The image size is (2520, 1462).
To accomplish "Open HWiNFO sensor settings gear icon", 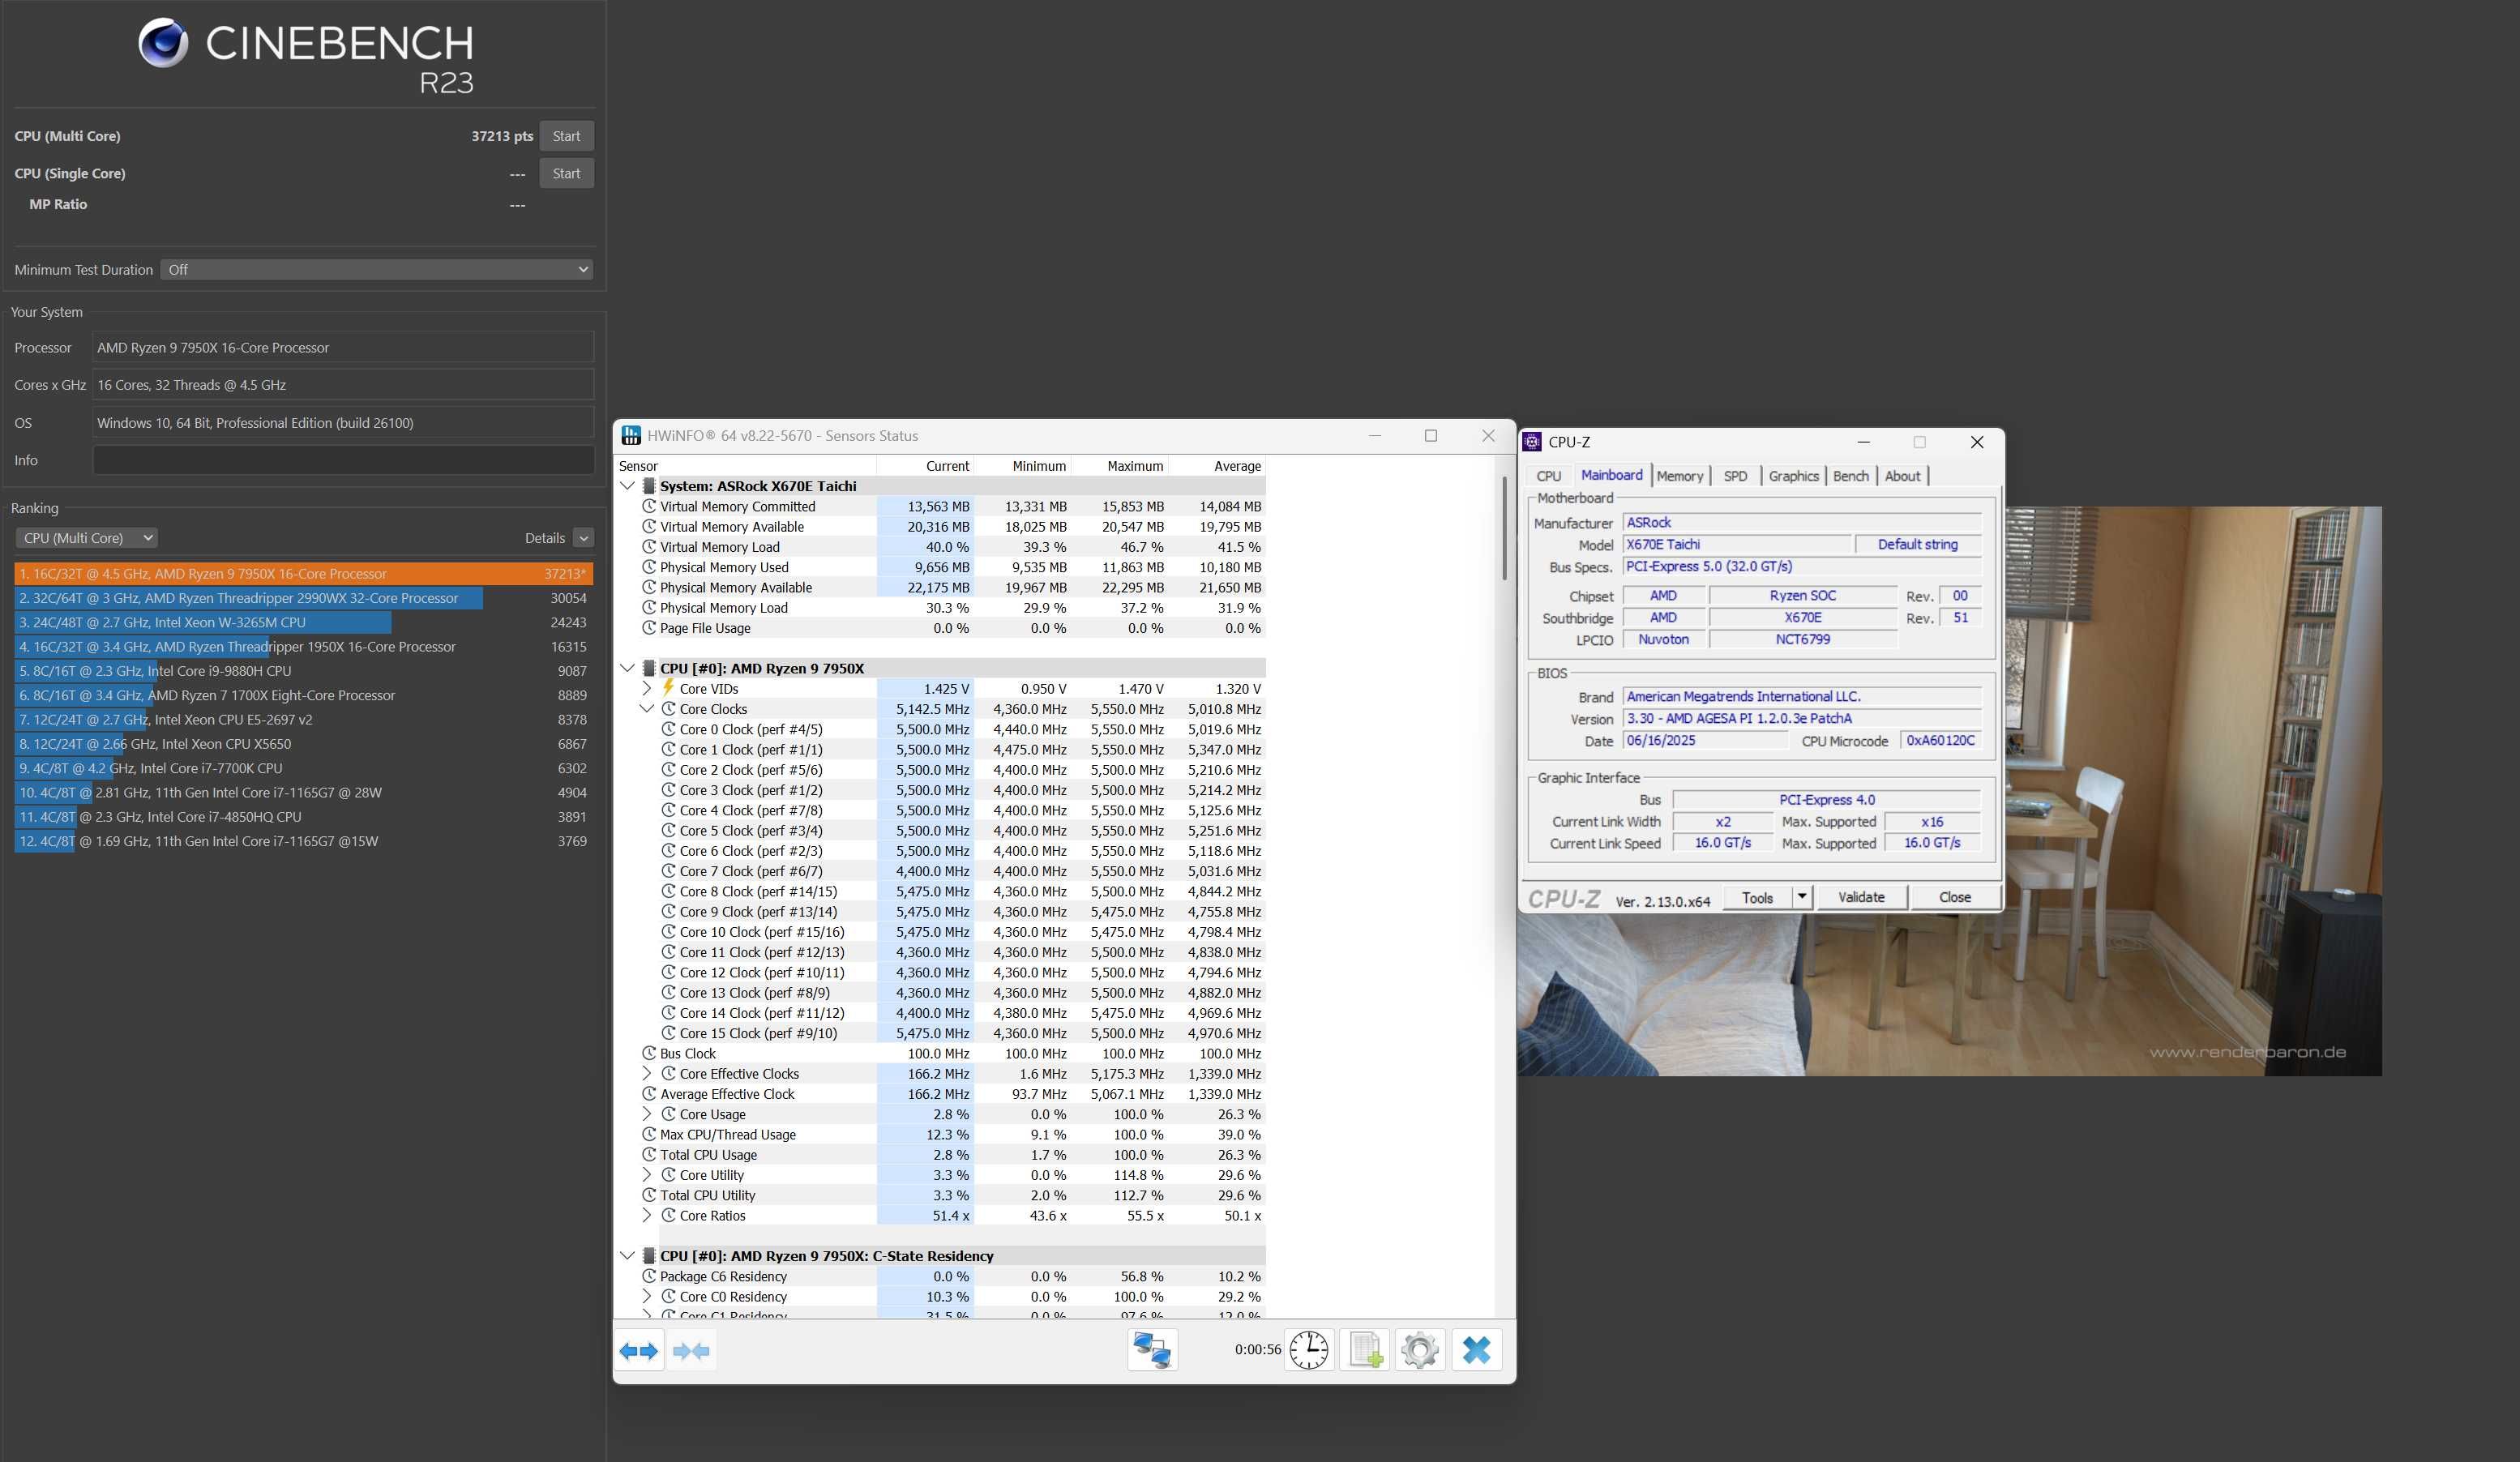I will click(1420, 1350).
